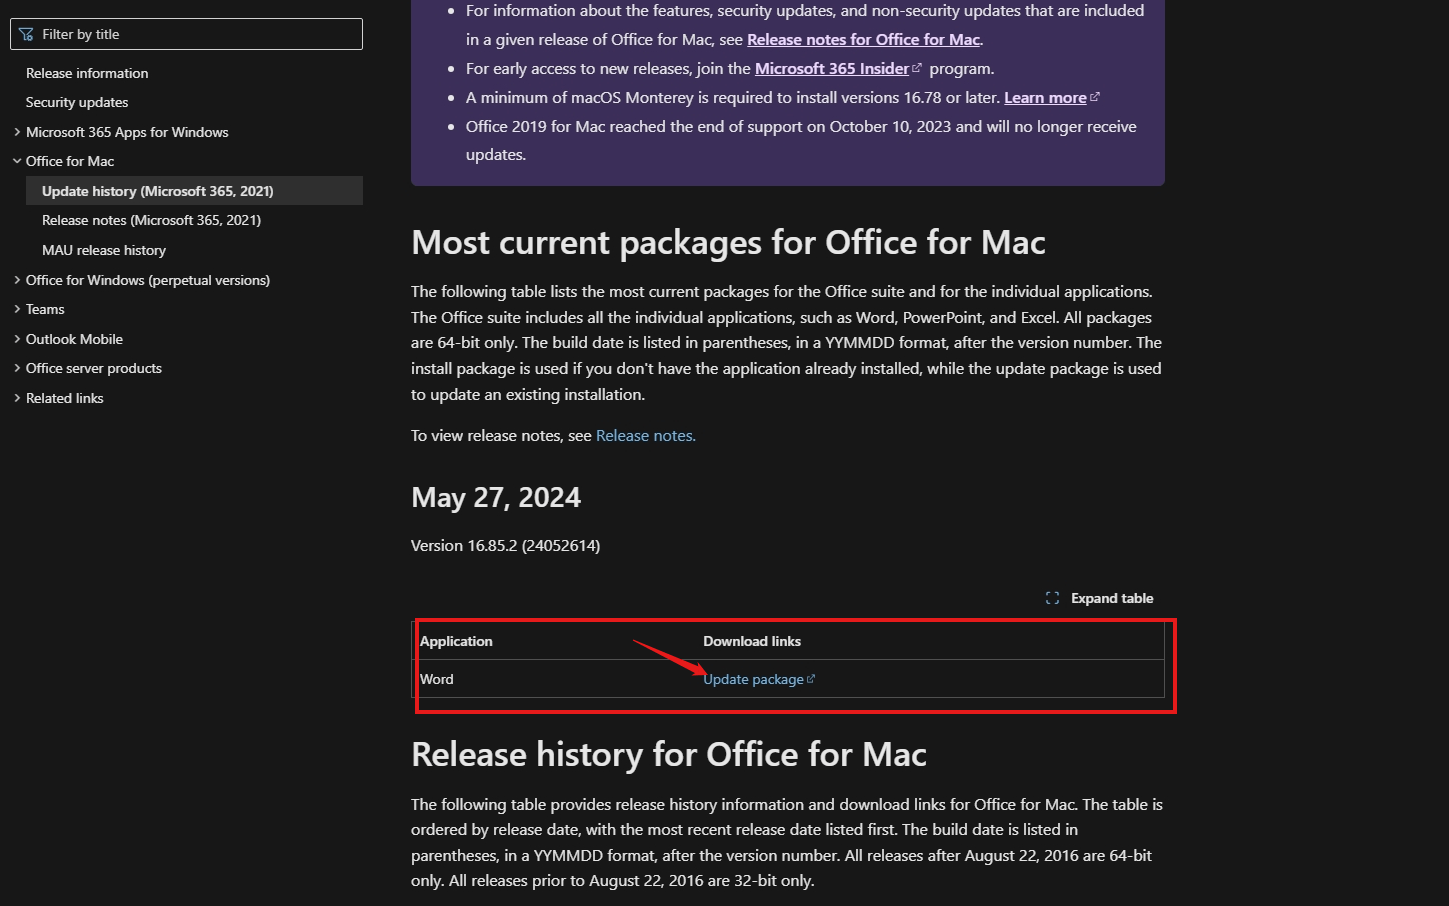The width and height of the screenshot is (1449, 906).
Task: Expand the Teams chevron
Action: [17, 309]
